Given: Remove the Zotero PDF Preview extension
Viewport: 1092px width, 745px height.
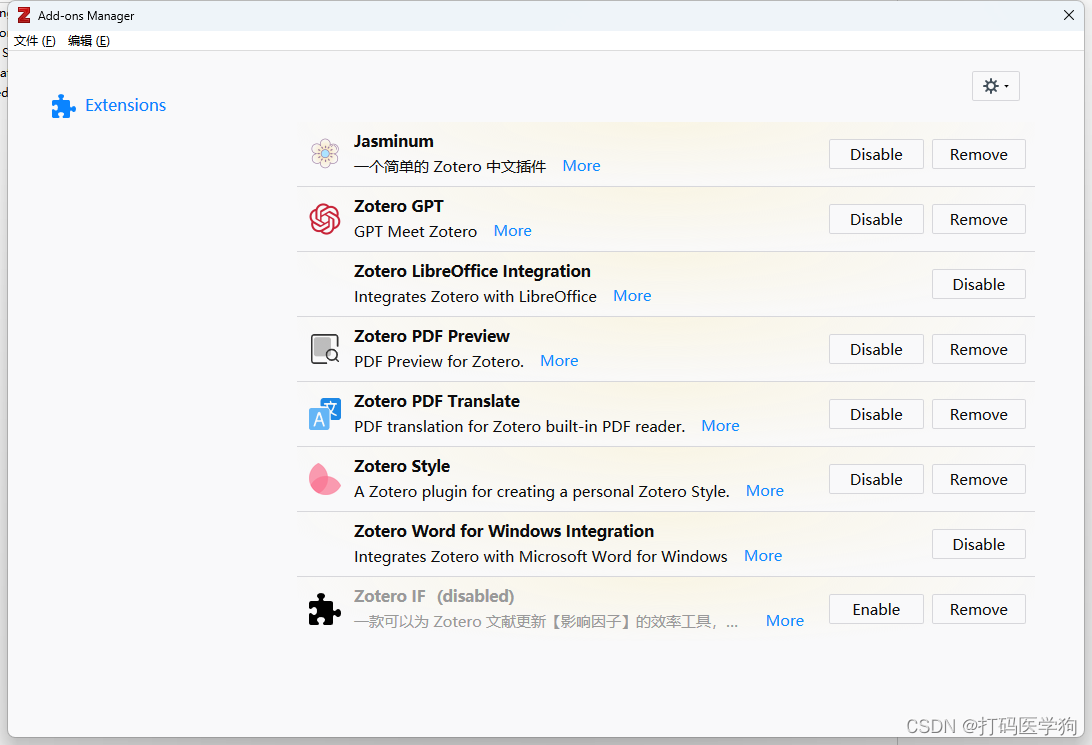Looking at the screenshot, I should (978, 349).
